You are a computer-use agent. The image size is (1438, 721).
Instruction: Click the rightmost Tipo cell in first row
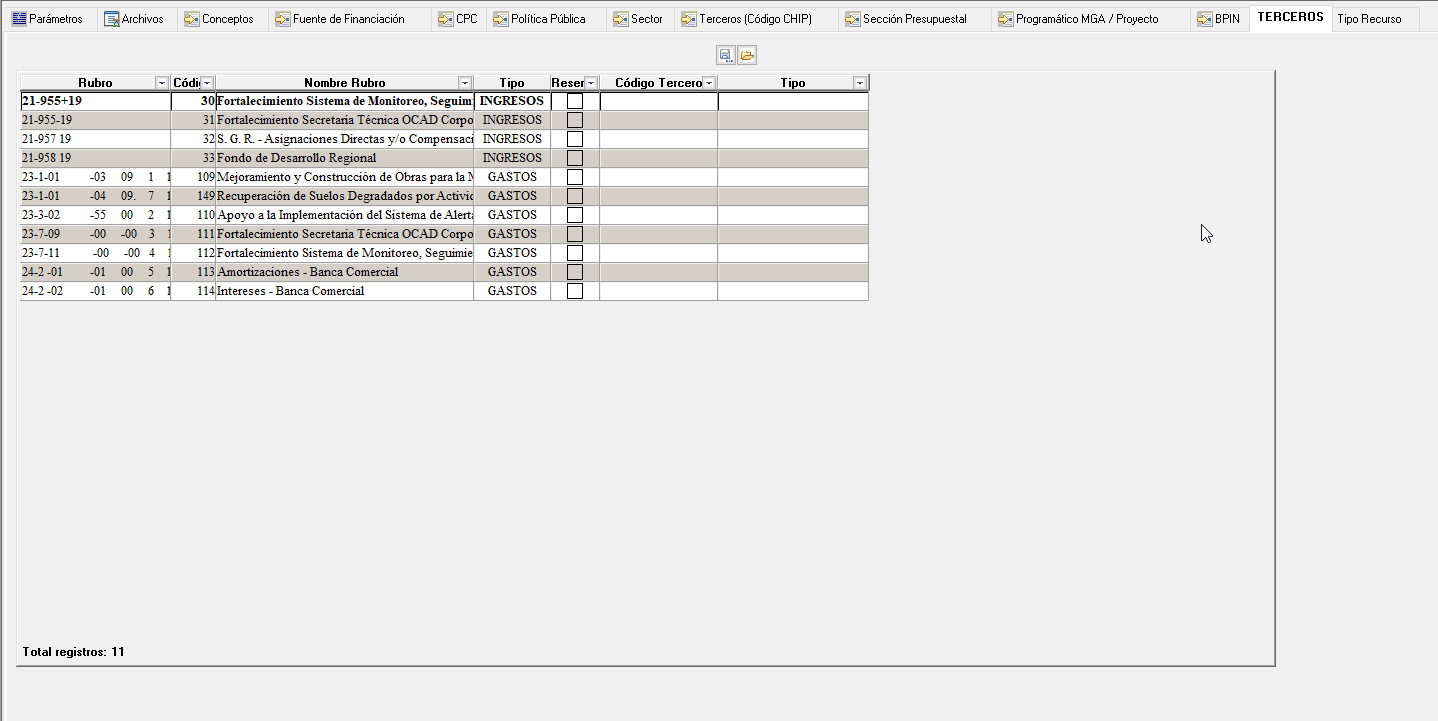click(792, 101)
